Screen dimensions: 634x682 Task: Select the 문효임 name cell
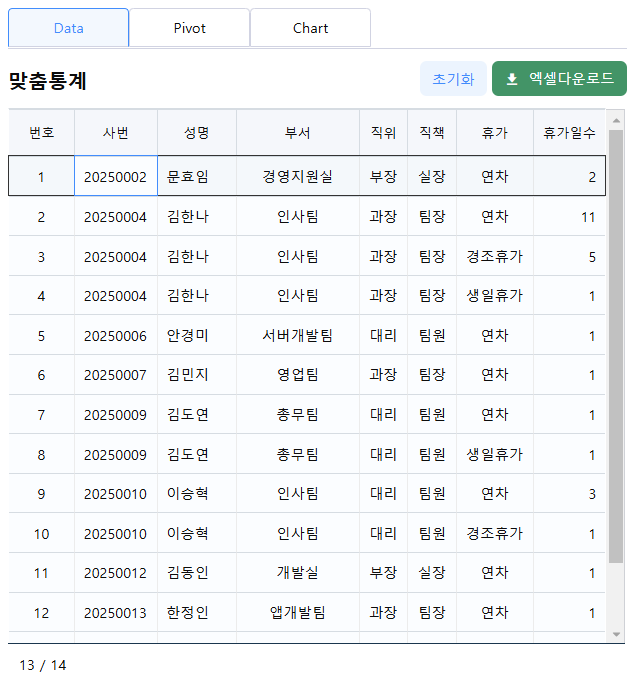click(188, 177)
